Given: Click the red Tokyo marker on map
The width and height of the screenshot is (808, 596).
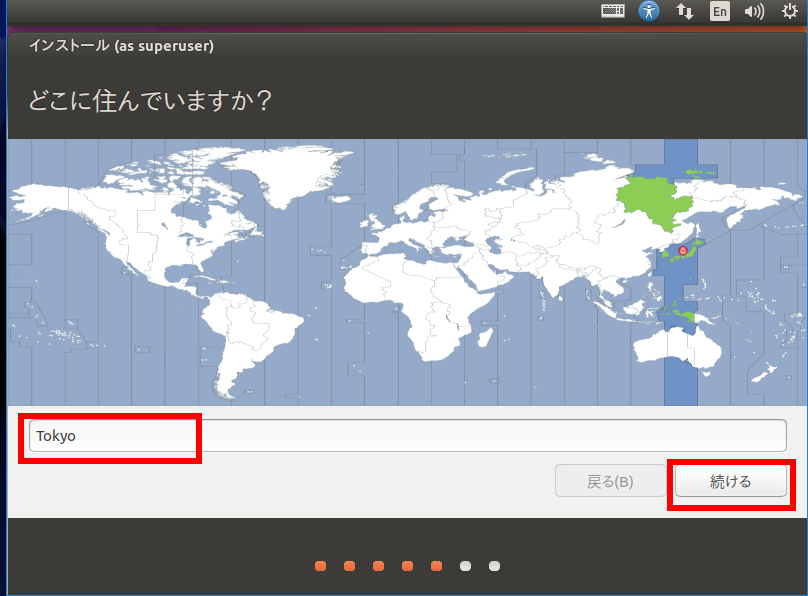Looking at the screenshot, I should 683,251.
